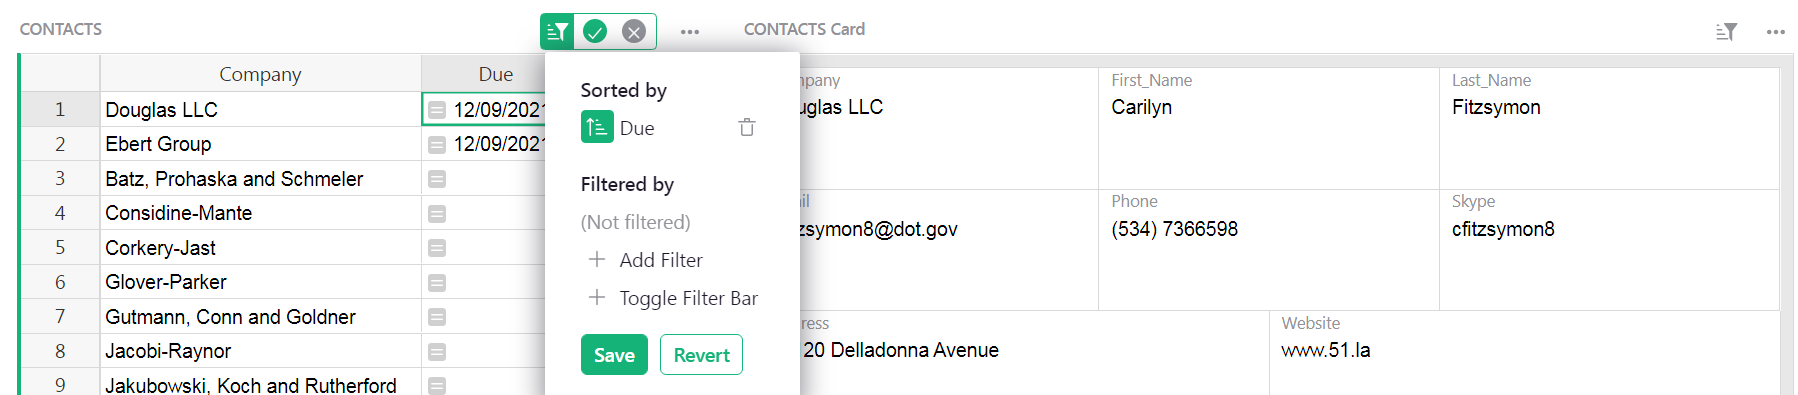Revert the sort changes
The height and width of the screenshot is (395, 1798).
(x=701, y=355)
